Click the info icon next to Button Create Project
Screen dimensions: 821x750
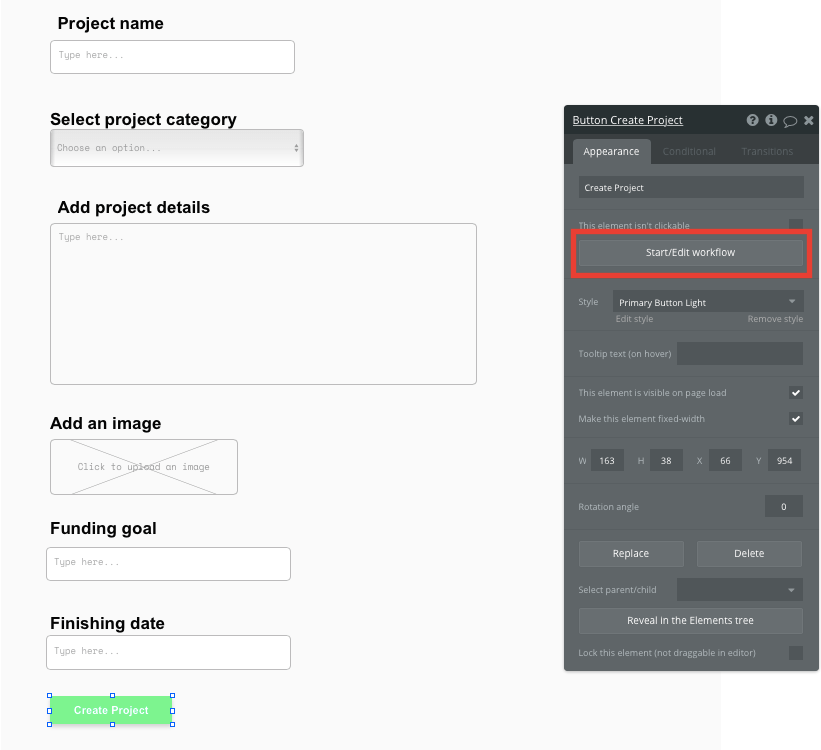click(771, 120)
